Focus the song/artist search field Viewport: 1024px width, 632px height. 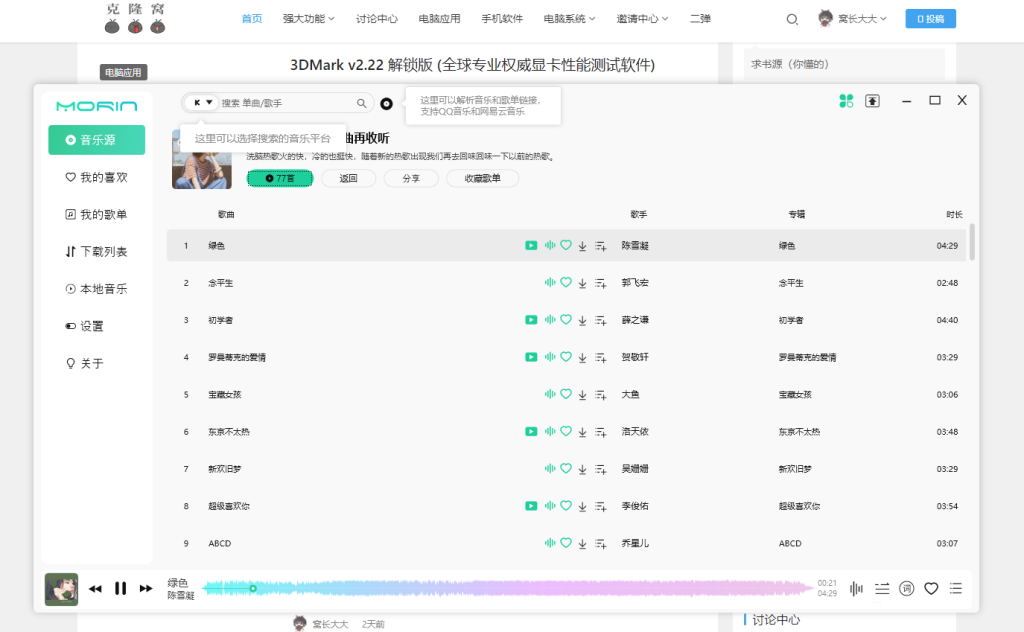coord(287,103)
